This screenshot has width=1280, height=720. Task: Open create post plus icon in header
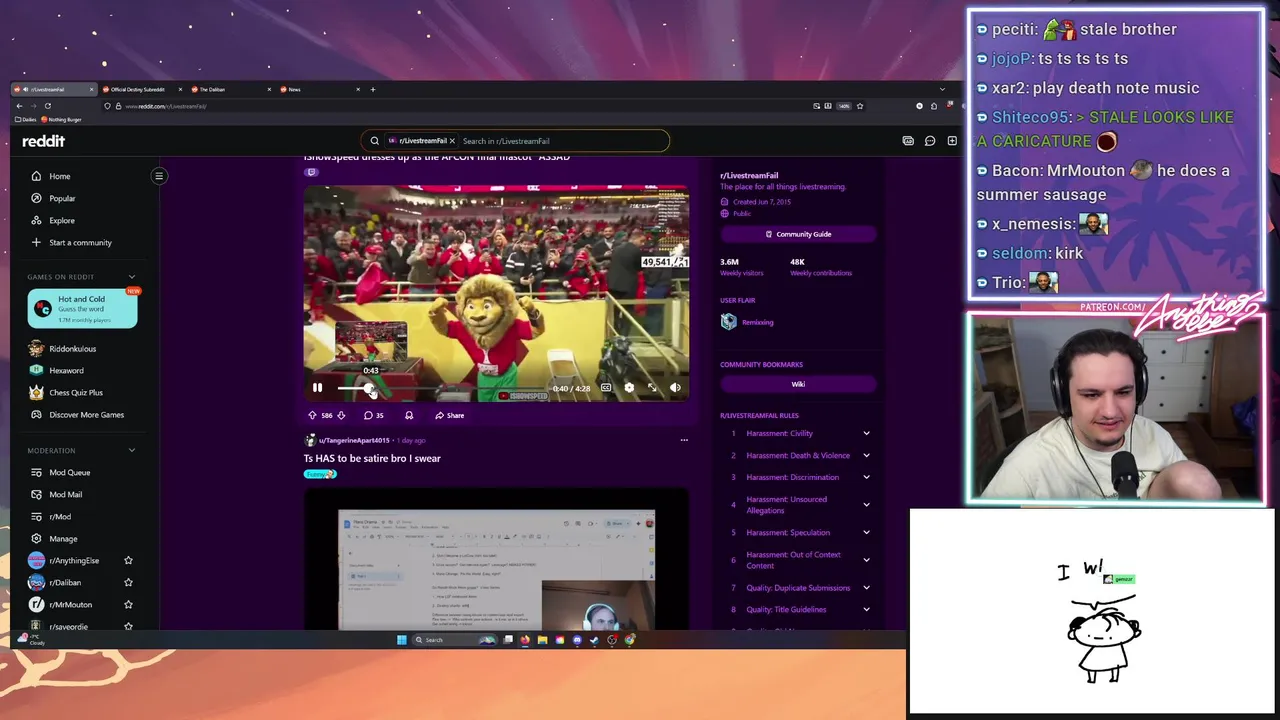pyautogui.click(x=952, y=141)
